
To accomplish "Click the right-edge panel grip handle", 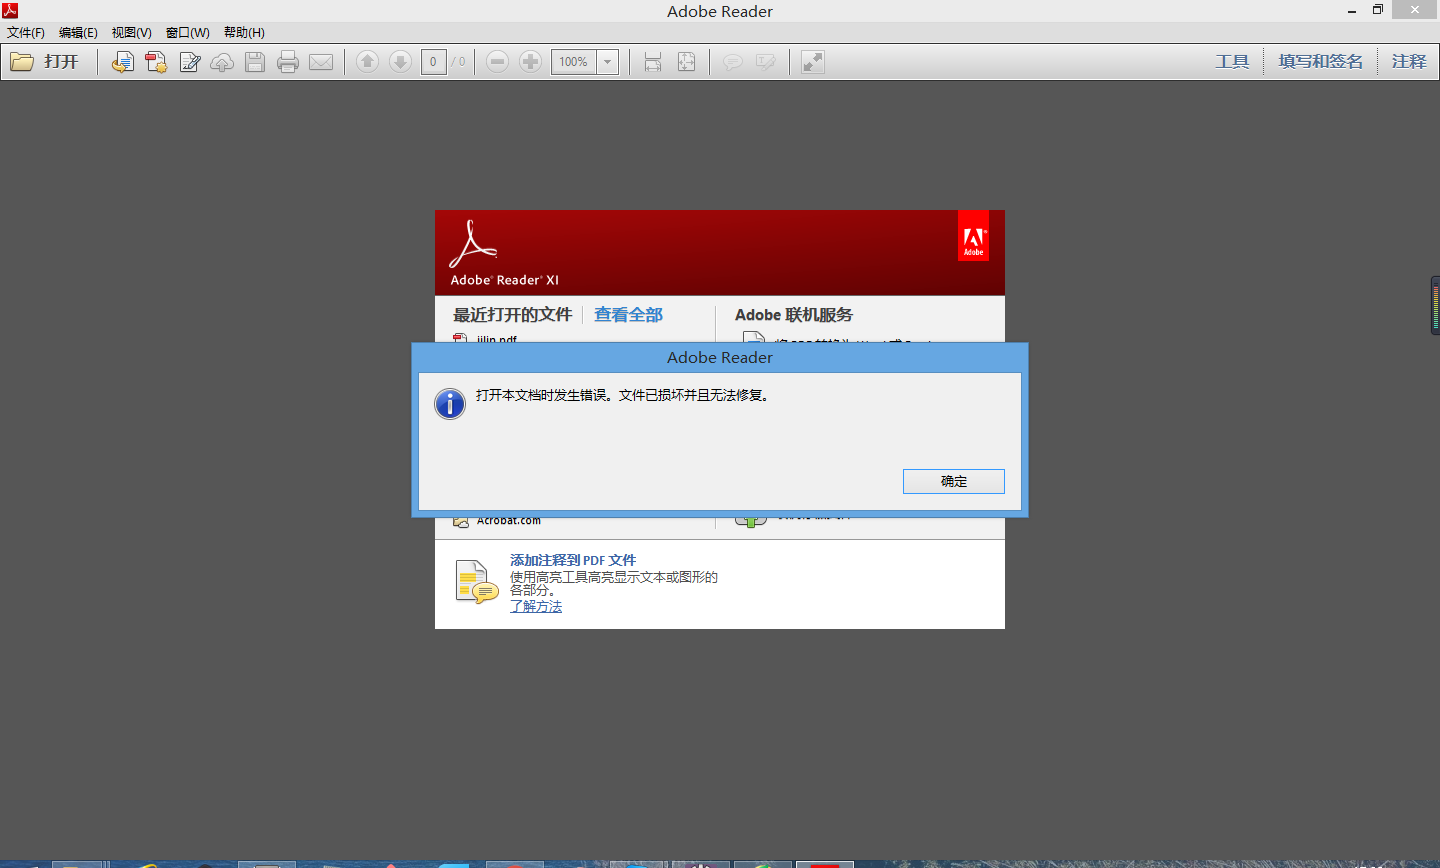I will tap(1435, 305).
